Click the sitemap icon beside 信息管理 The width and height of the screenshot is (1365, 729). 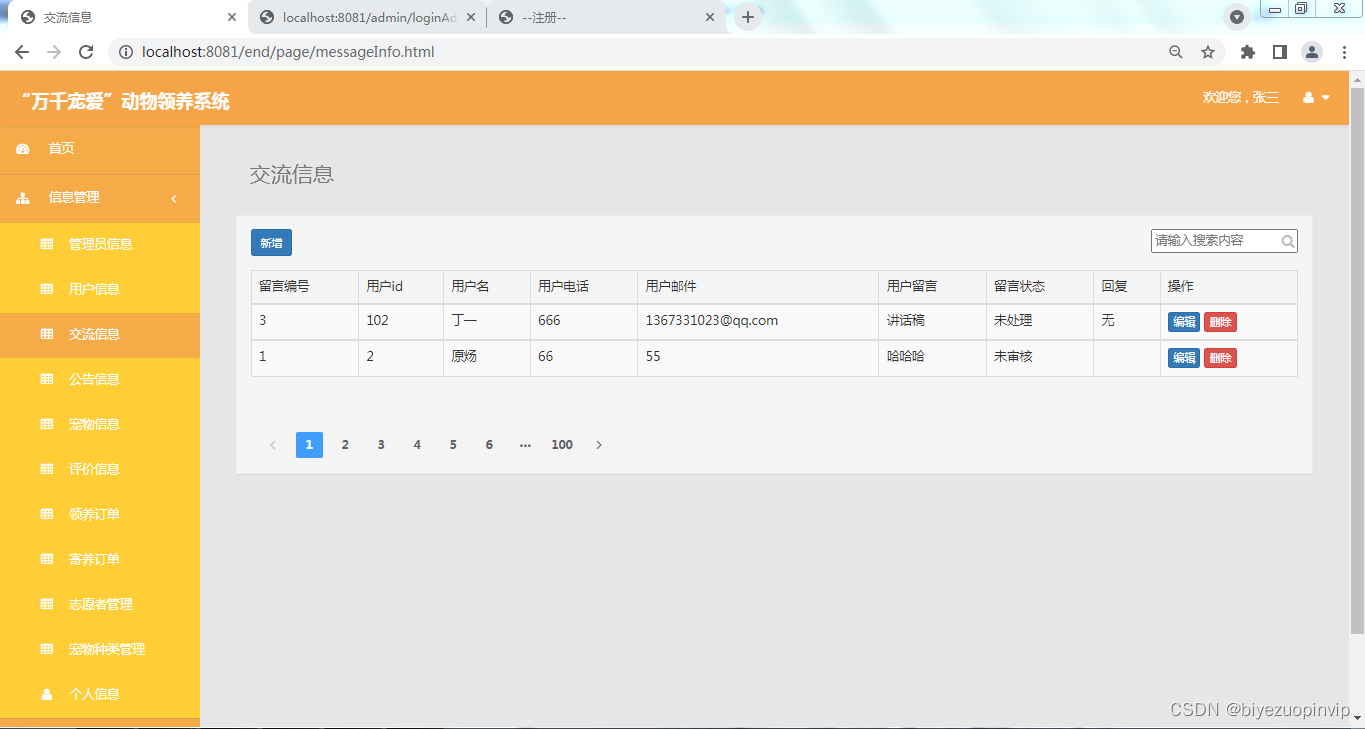(23, 198)
